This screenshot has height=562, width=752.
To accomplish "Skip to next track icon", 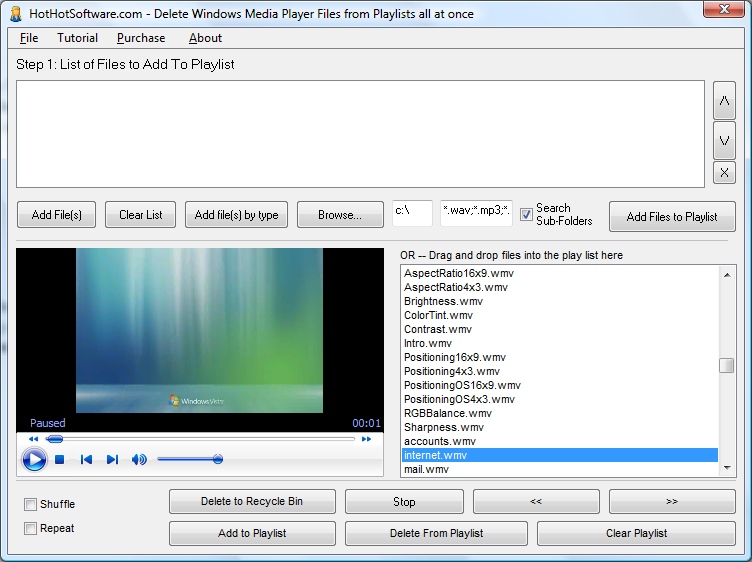I will [x=112, y=459].
